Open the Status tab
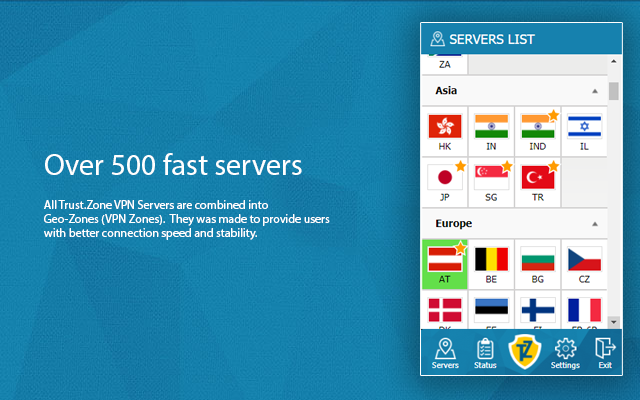Image resolution: width=640 pixels, height=400 pixels. pyautogui.click(x=485, y=353)
